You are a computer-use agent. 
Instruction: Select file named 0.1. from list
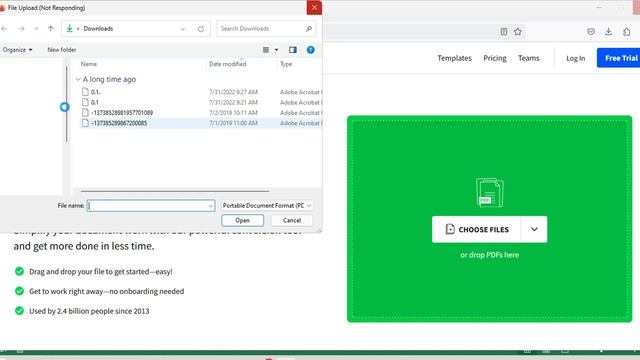[x=95, y=92]
